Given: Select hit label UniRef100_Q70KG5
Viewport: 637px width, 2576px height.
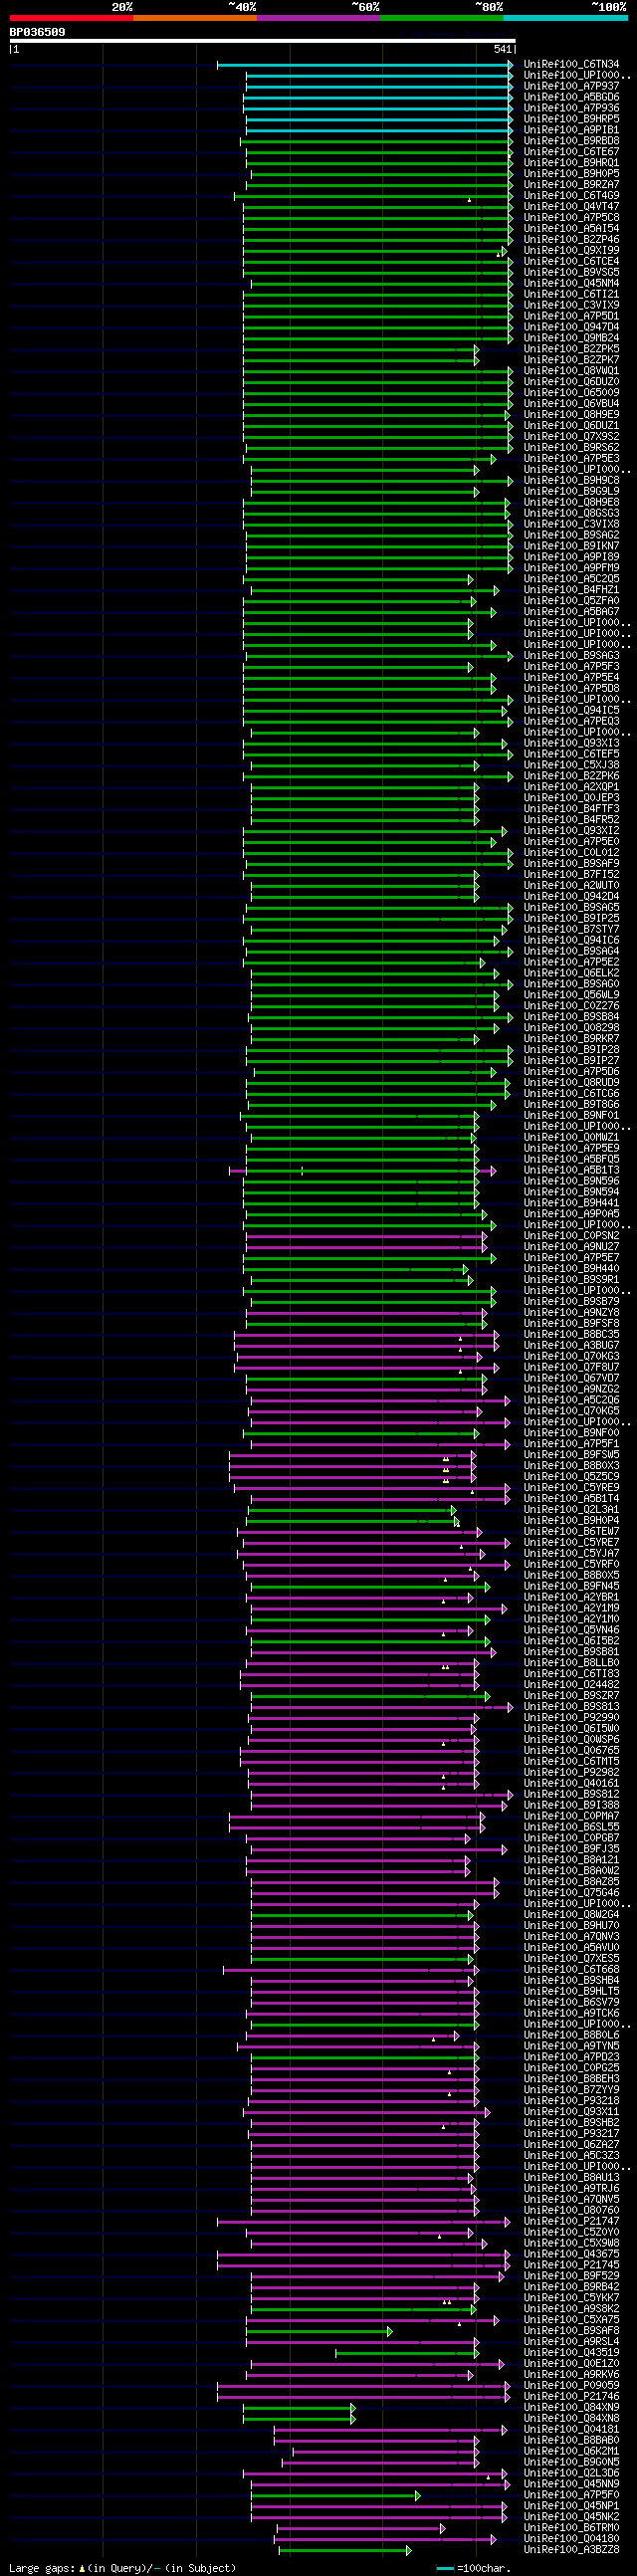Looking at the screenshot, I should click(x=571, y=1414).
